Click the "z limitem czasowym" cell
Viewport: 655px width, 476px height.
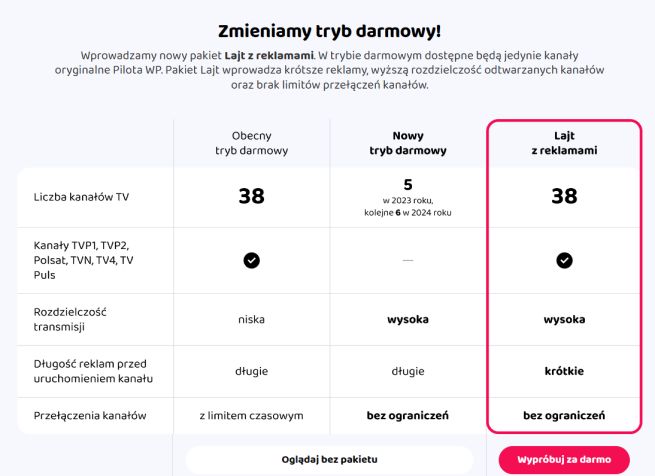coord(251,415)
